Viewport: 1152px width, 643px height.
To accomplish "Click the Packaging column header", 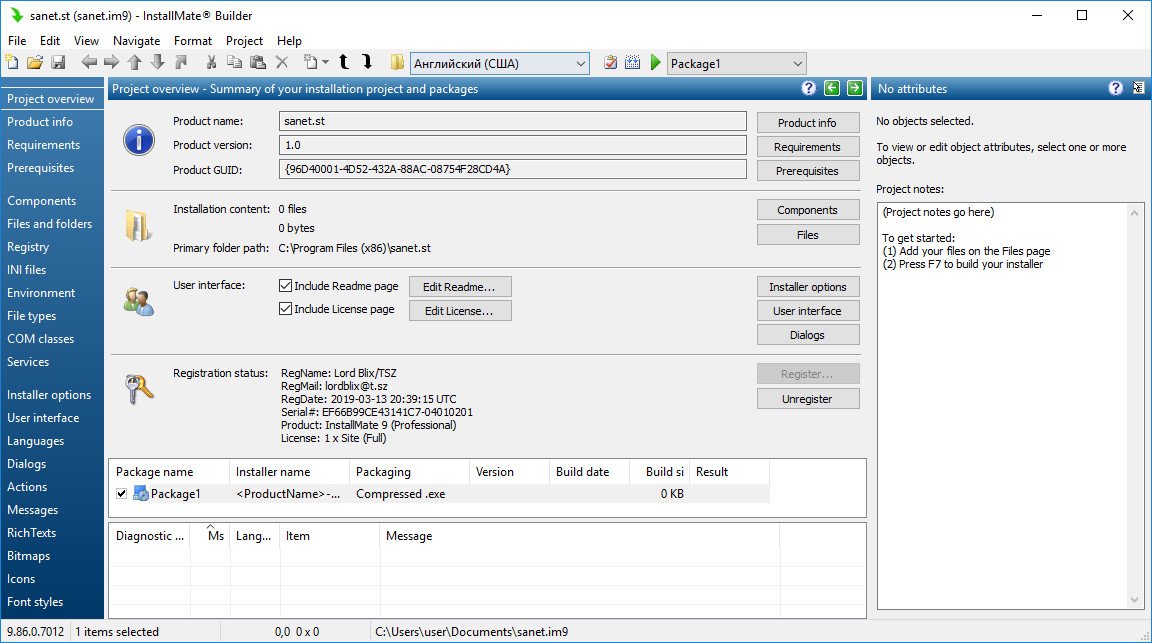I will click(409, 472).
